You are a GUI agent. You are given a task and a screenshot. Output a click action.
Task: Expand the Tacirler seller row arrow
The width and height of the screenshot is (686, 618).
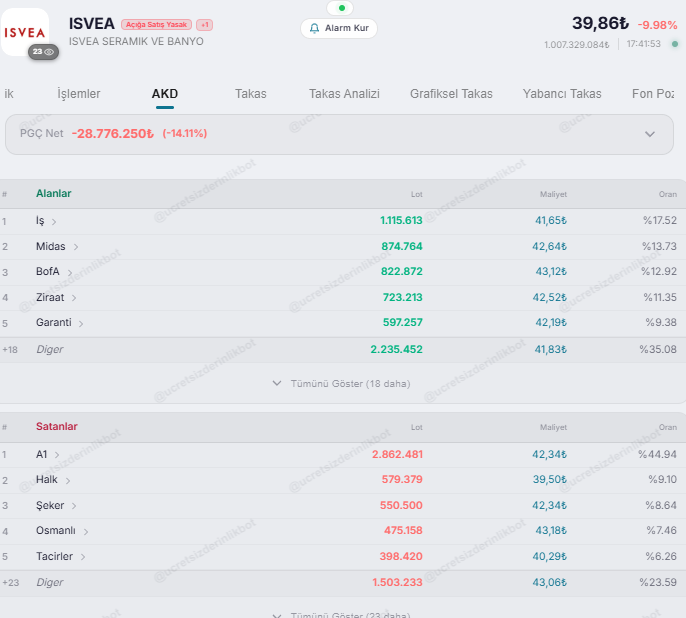pyautogui.click(x=83, y=557)
